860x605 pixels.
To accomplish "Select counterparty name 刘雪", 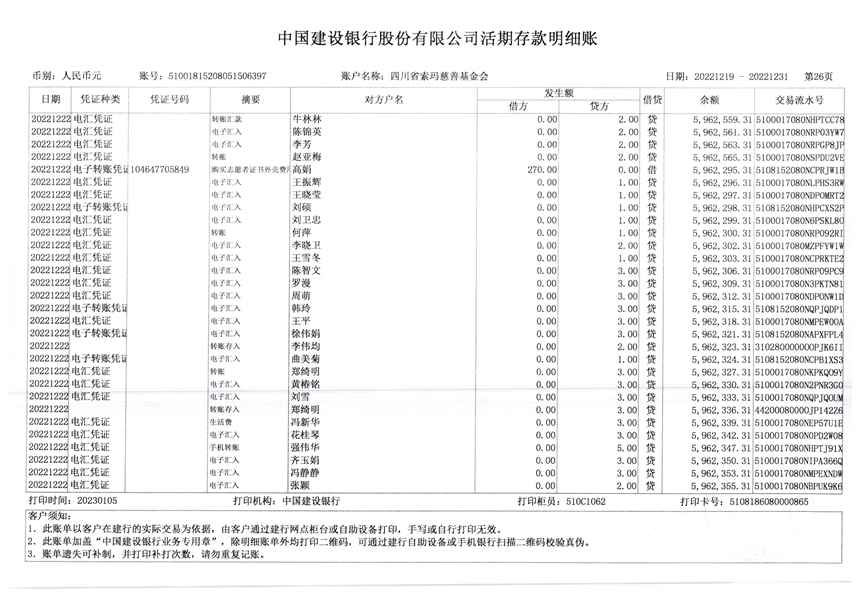I will (x=301, y=397).
